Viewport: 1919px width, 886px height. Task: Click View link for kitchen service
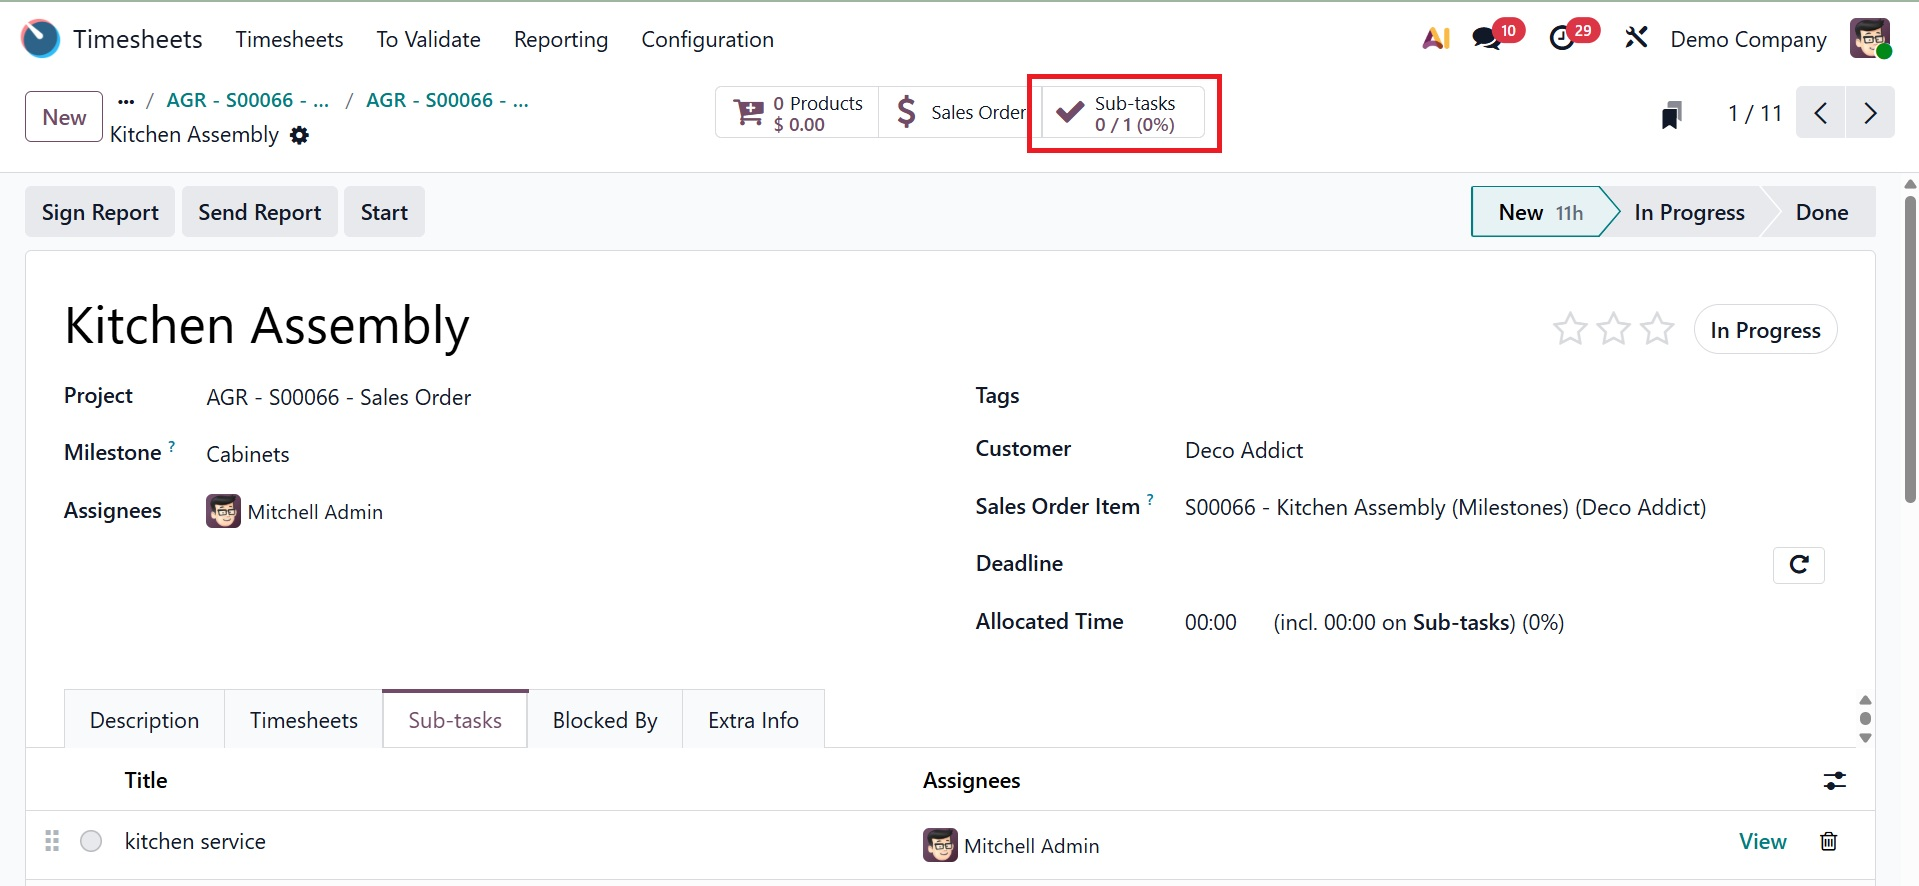(1762, 842)
